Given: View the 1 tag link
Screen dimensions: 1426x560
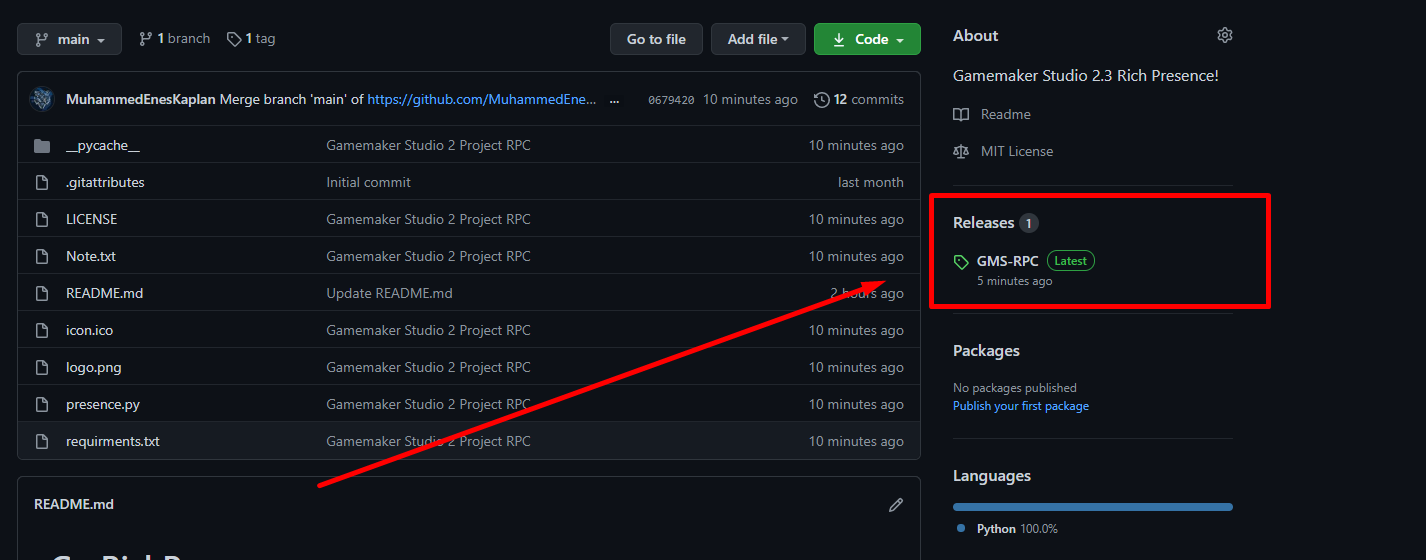Looking at the screenshot, I should tap(251, 39).
